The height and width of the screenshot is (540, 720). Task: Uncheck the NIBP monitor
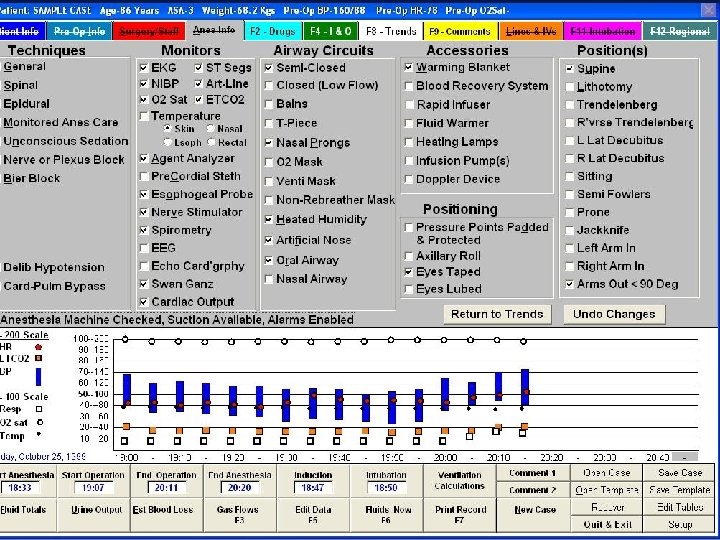(x=144, y=84)
